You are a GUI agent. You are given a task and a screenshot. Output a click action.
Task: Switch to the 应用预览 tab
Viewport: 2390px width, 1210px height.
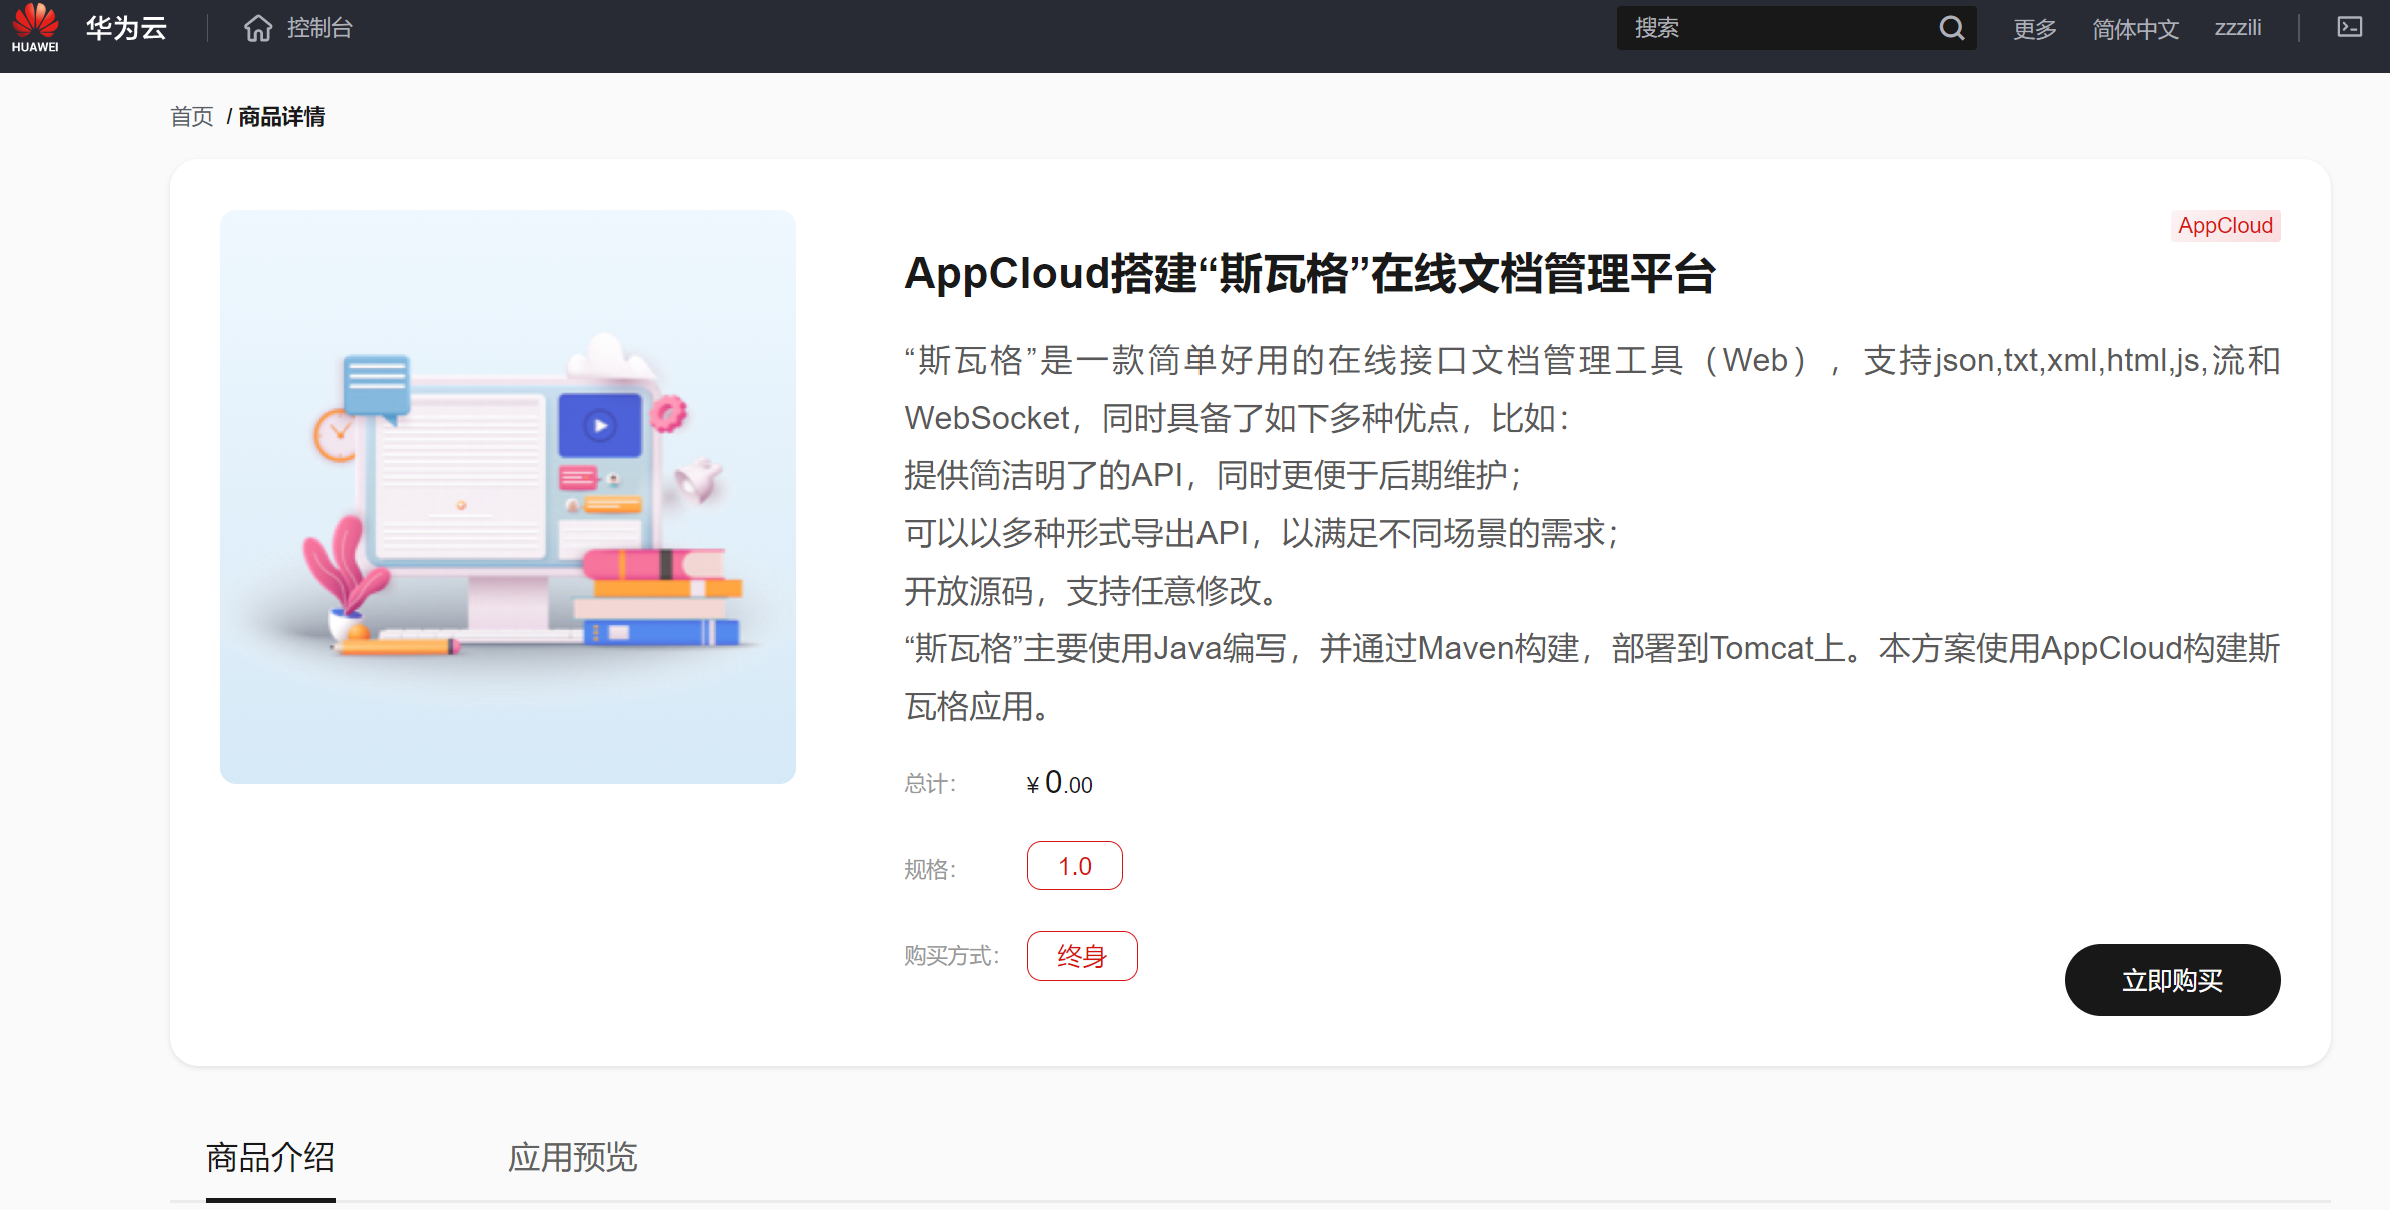coord(571,1157)
